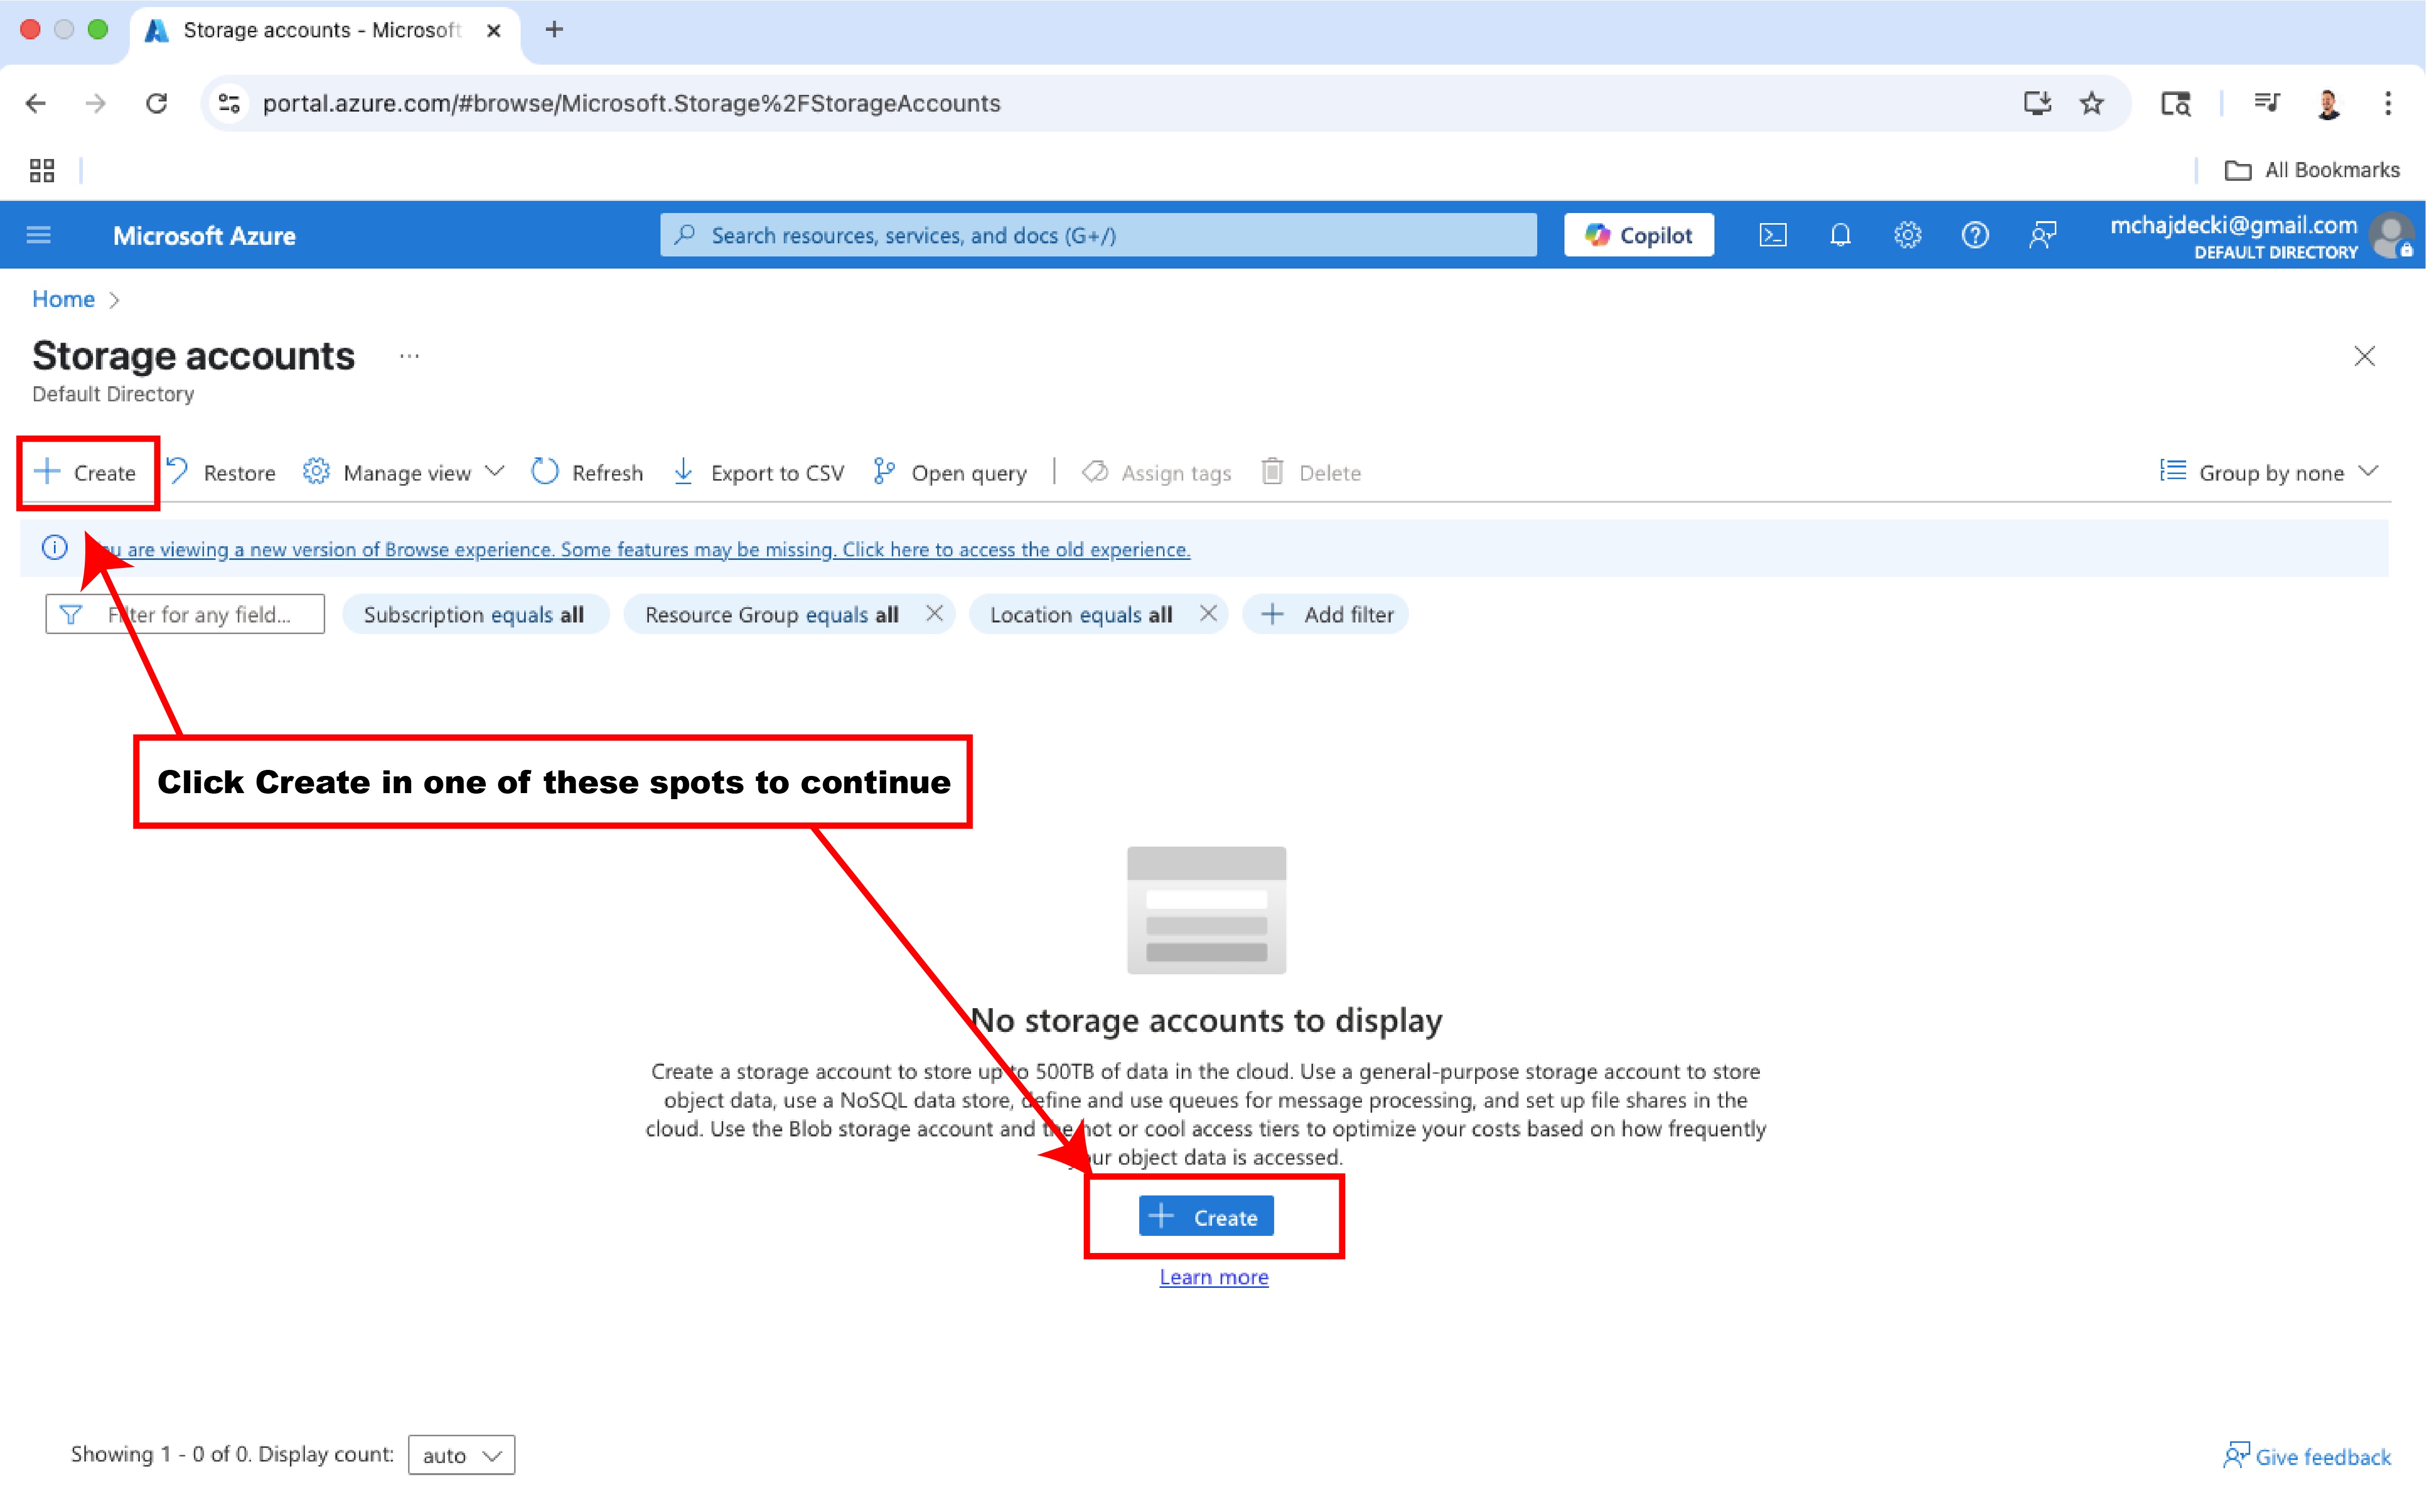
Task: Open the Display count auto dropdown
Action: (x=461, y=1455)
